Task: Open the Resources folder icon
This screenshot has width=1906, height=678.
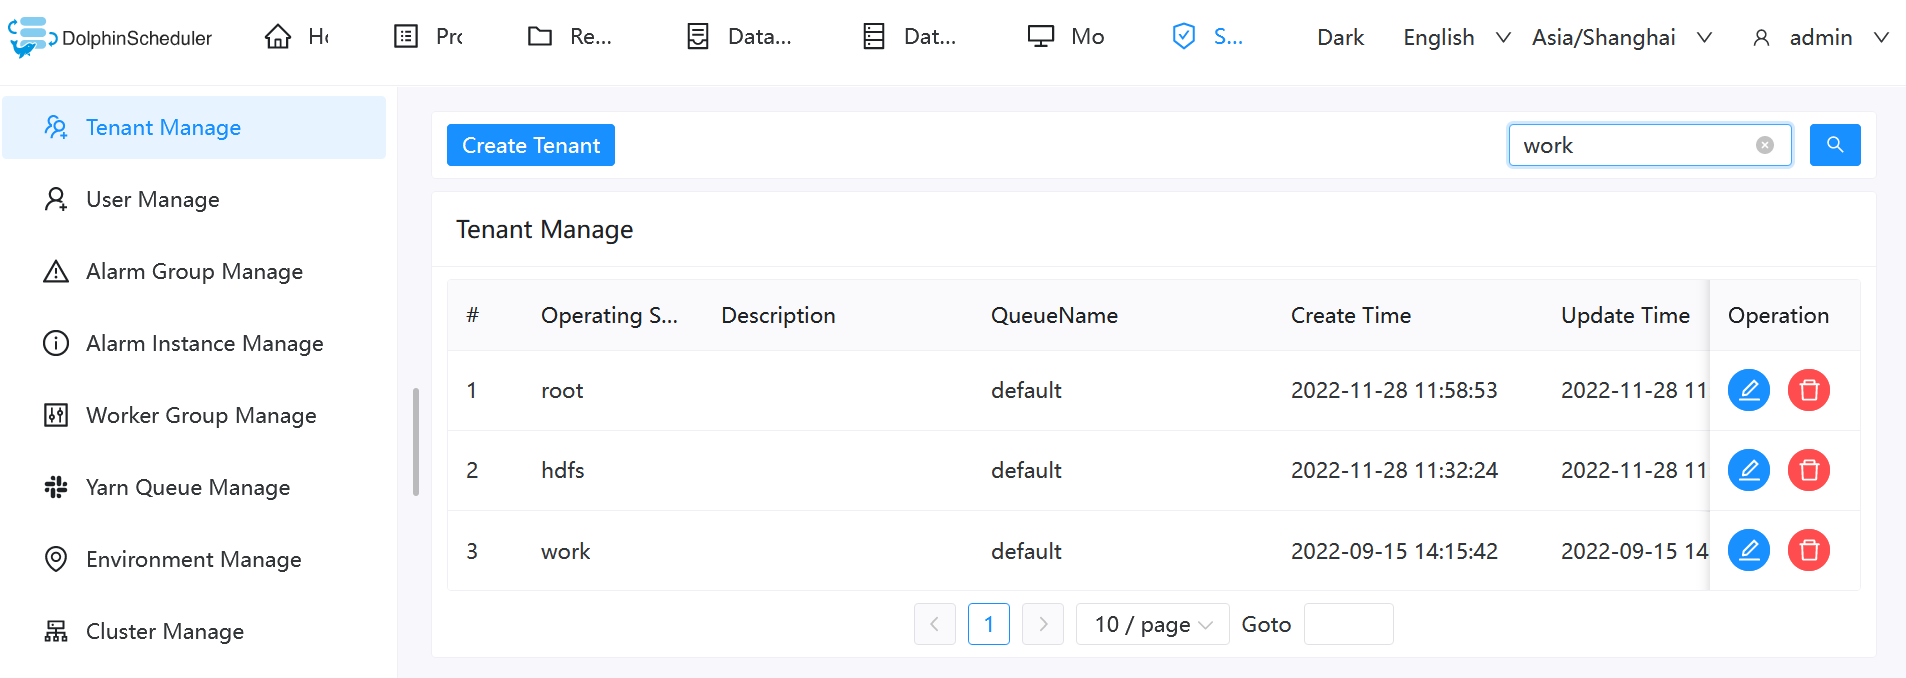Action: pyautogui.click(x=540, y=37)
